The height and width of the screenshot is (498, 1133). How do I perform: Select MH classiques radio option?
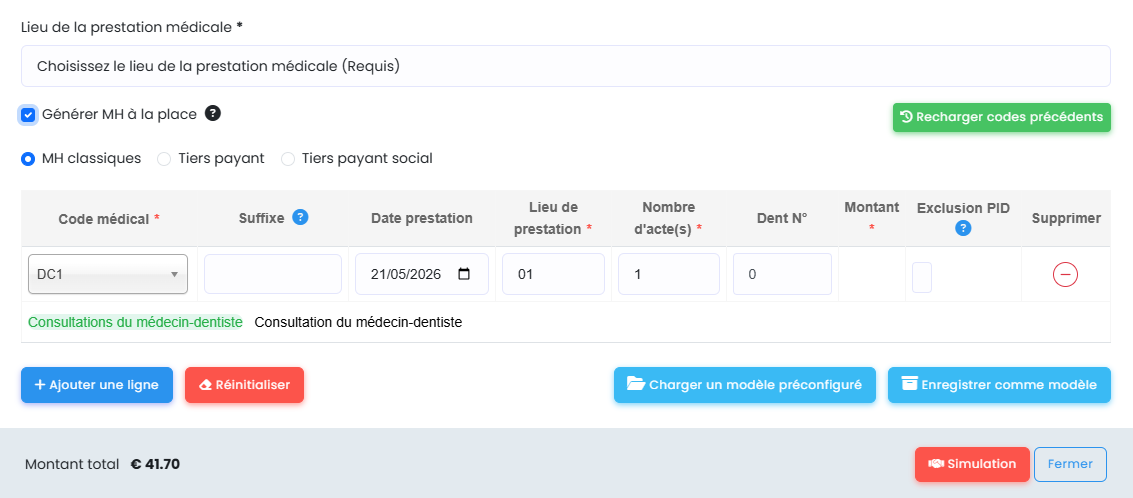[28, 159]
